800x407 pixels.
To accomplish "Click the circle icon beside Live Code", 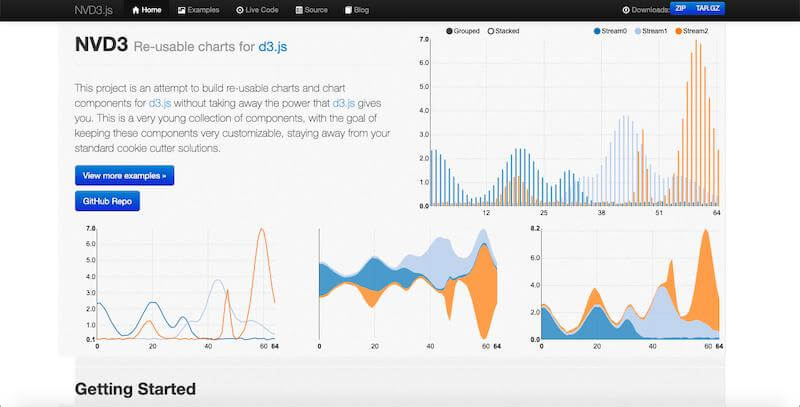I will tap(240, 10).
